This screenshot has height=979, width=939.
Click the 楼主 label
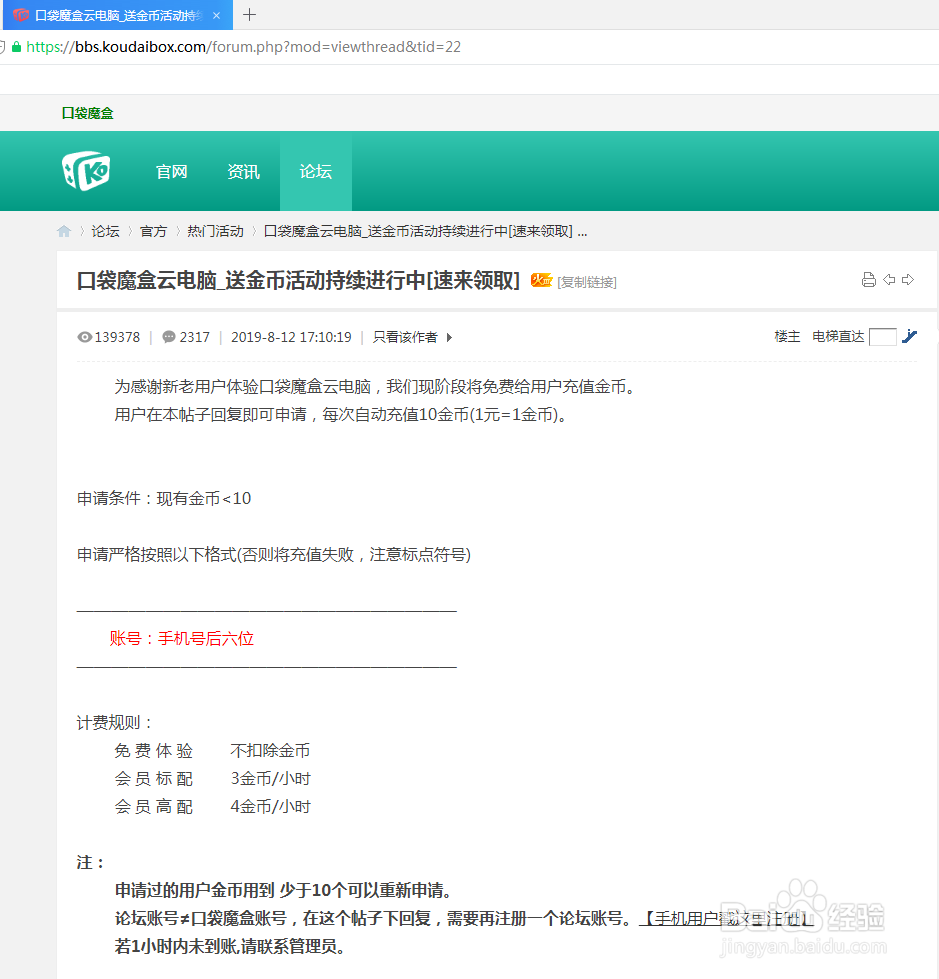point(787,337)
